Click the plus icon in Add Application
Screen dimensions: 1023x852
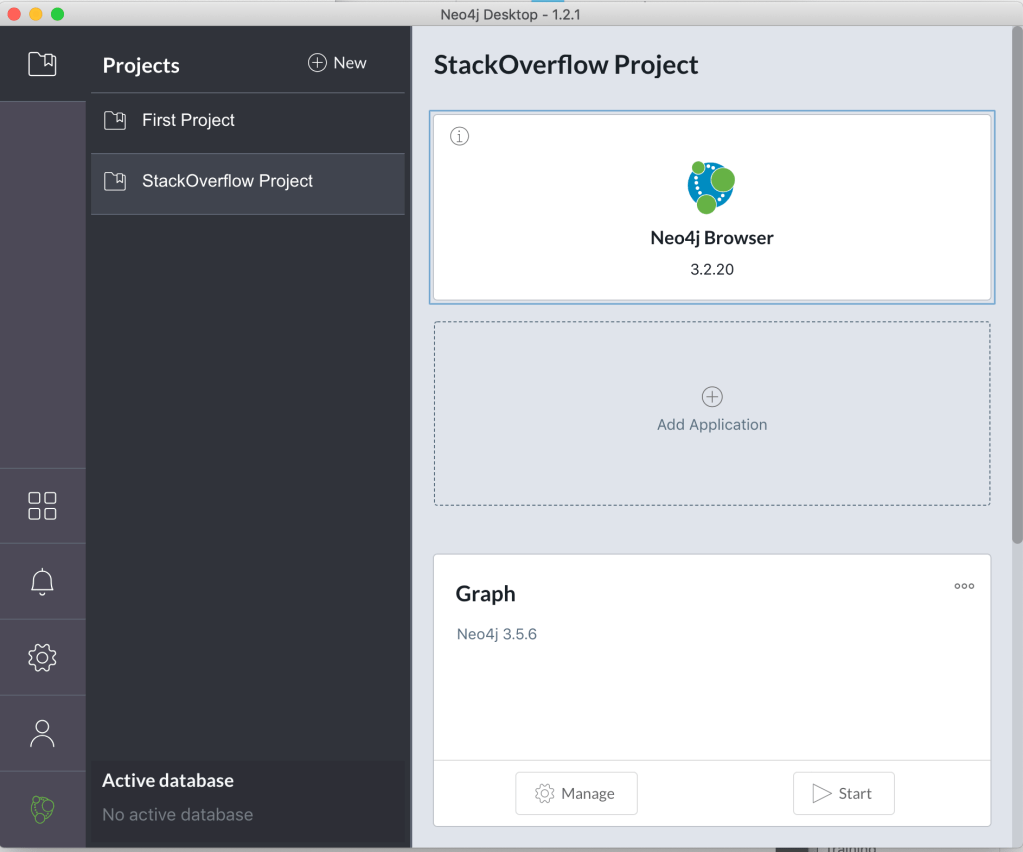(712, 397)
